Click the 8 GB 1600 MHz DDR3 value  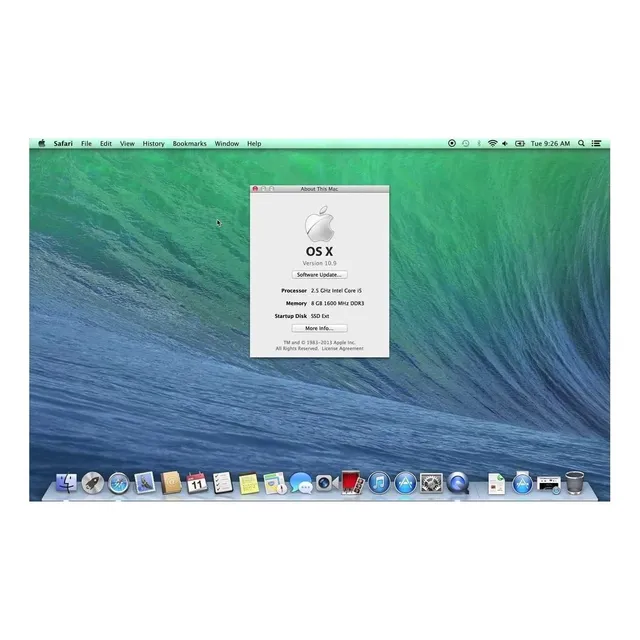click(x=337, y=303)
